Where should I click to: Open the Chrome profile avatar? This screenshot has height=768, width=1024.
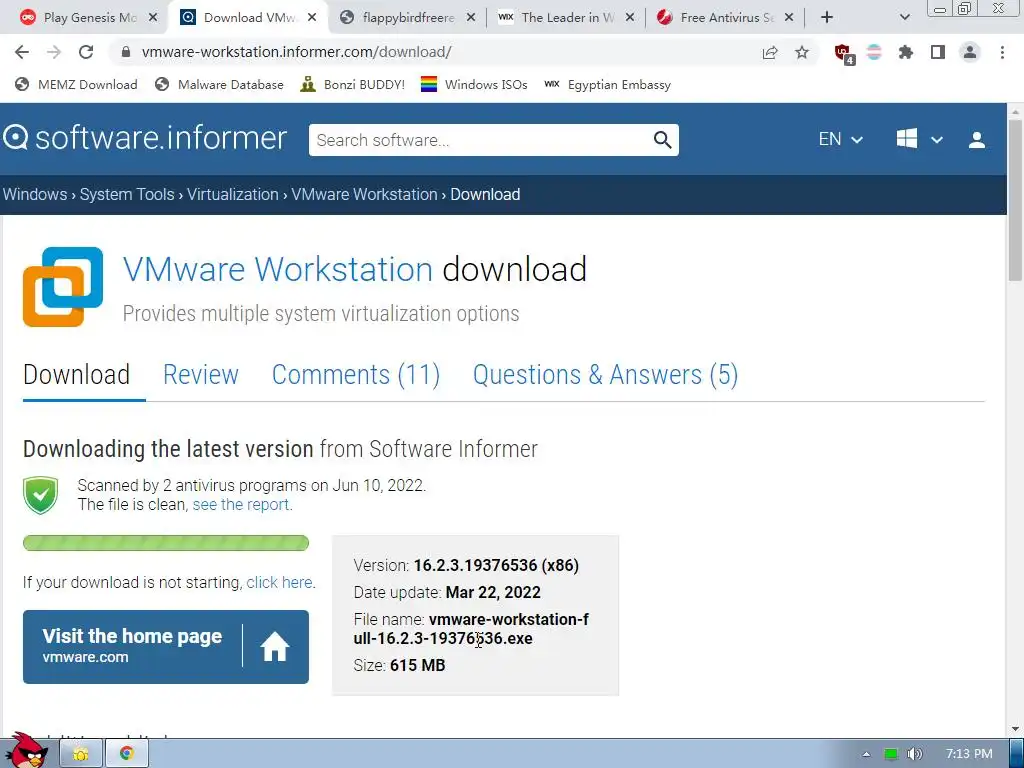pos(970,52)
